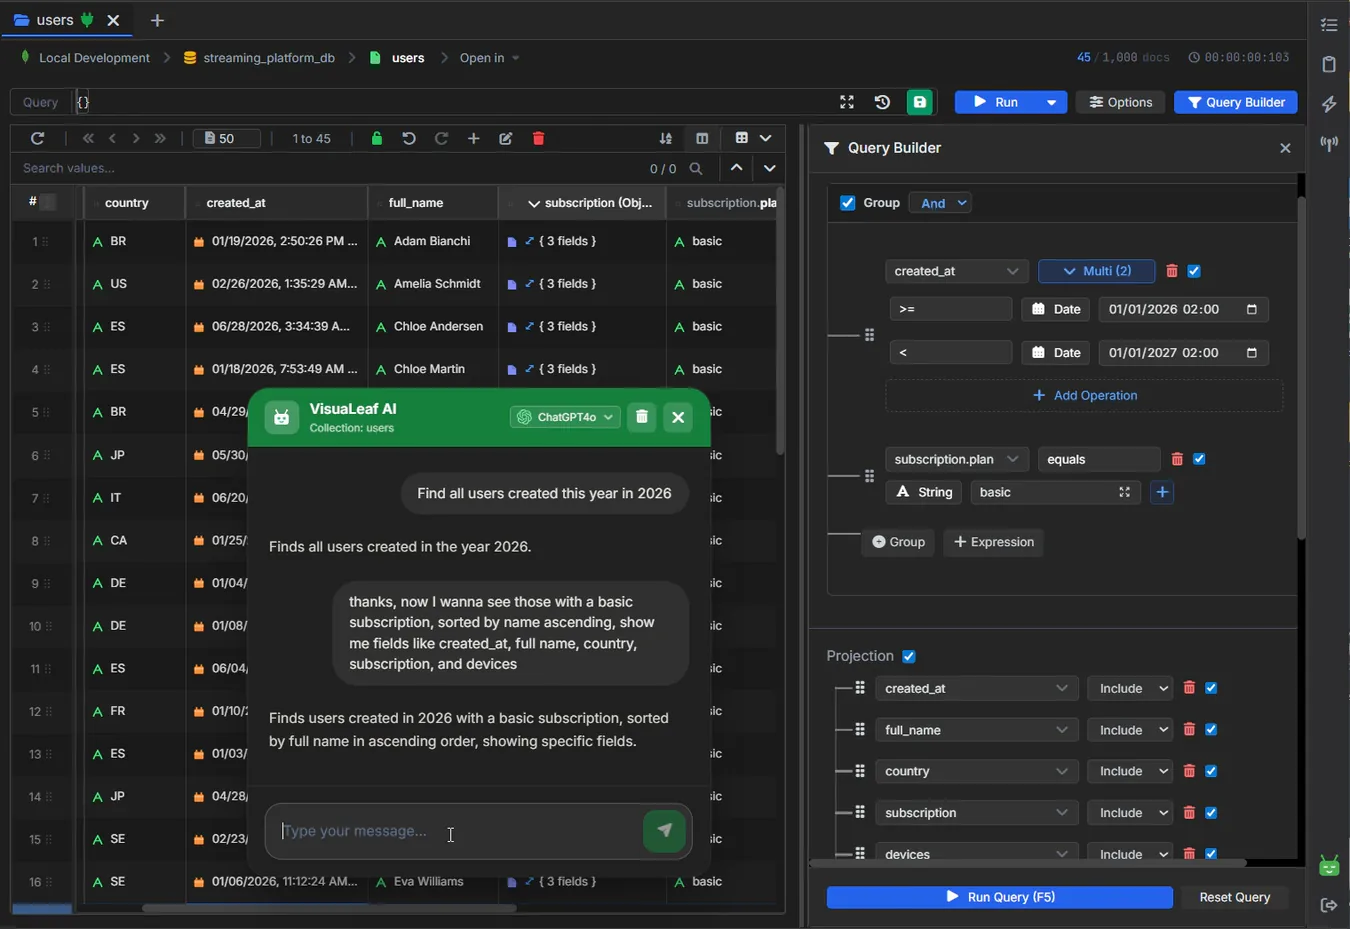The image size is (1350, 929).
Task: Open the Open in menu
Action: point(489,58)
